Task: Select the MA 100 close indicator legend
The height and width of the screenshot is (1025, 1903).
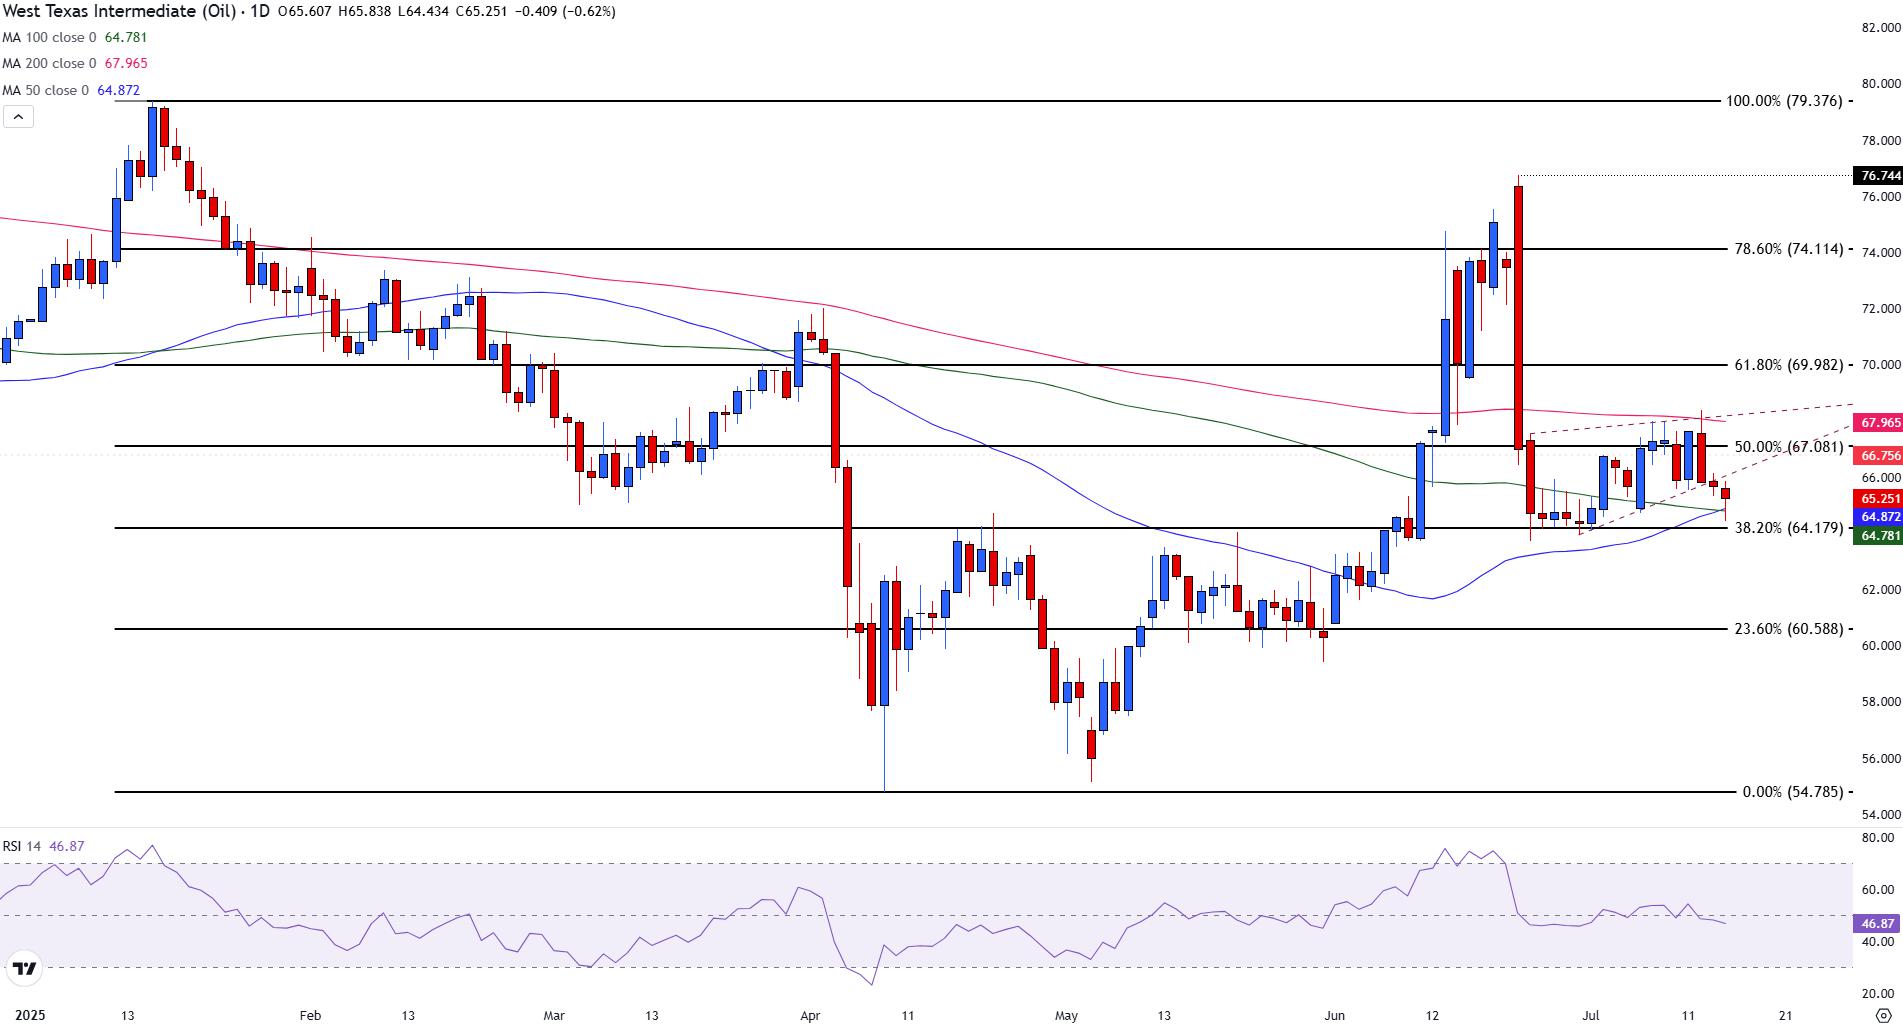Action: point(75,37)
